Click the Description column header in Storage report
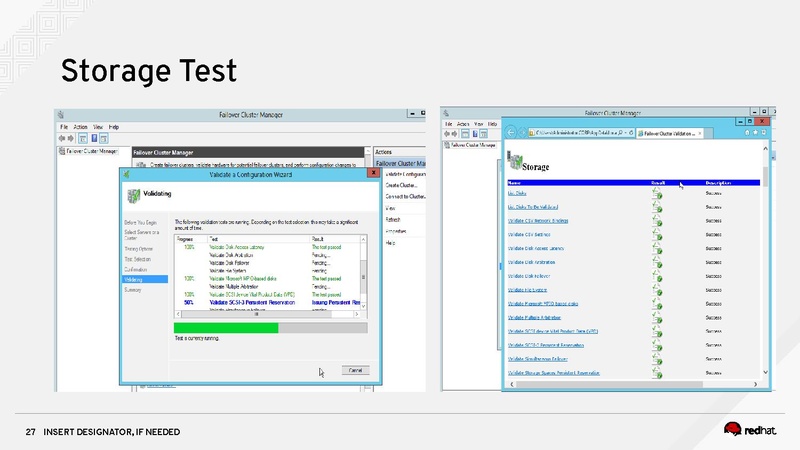This screenshot has height=450, width=800. point(718,183)
